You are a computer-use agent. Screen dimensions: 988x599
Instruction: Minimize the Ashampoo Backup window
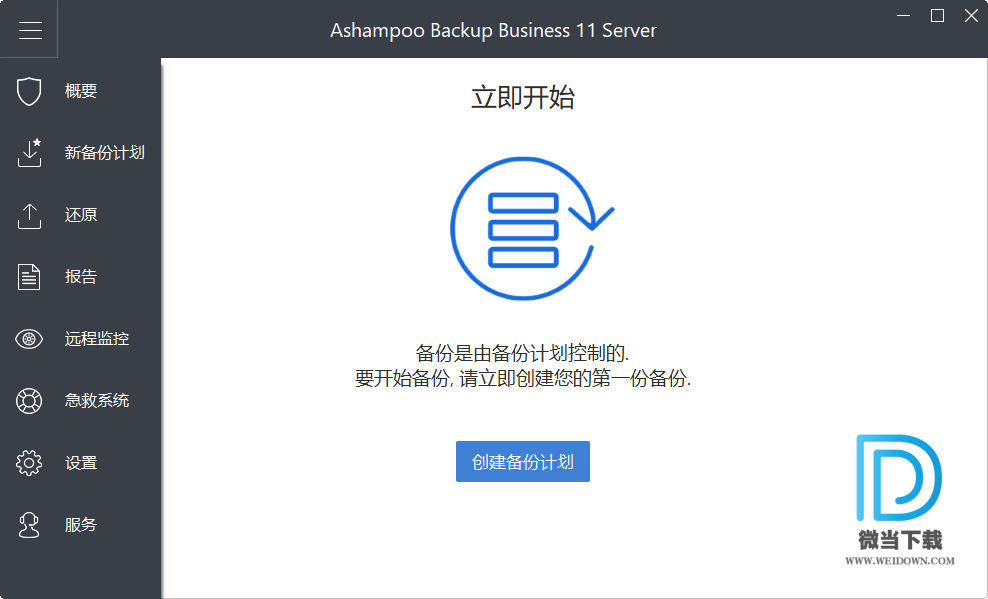point(904,16)
